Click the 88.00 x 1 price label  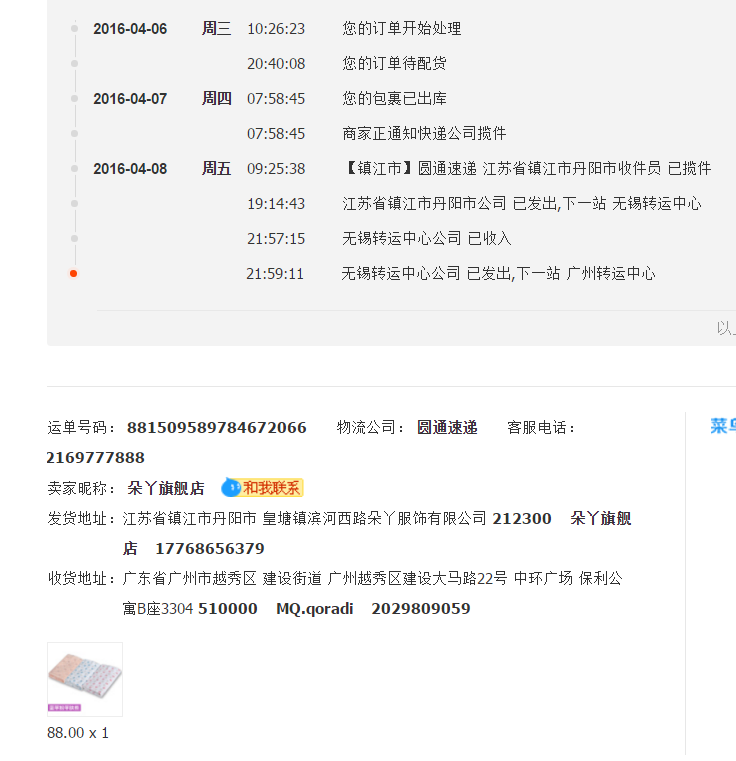click(x=78, y=733)
